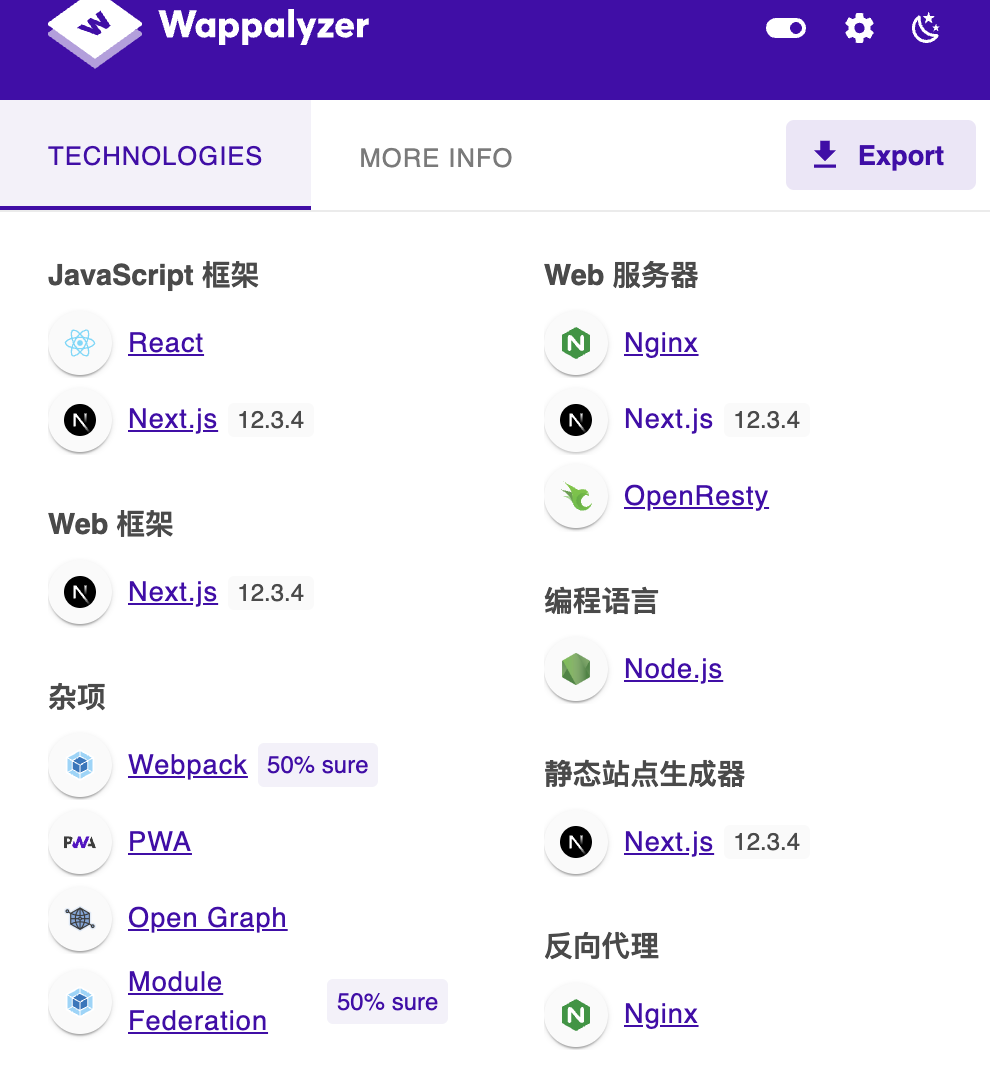The image size is (990, 1082).
Task: Open the React link
Action: 166,343
